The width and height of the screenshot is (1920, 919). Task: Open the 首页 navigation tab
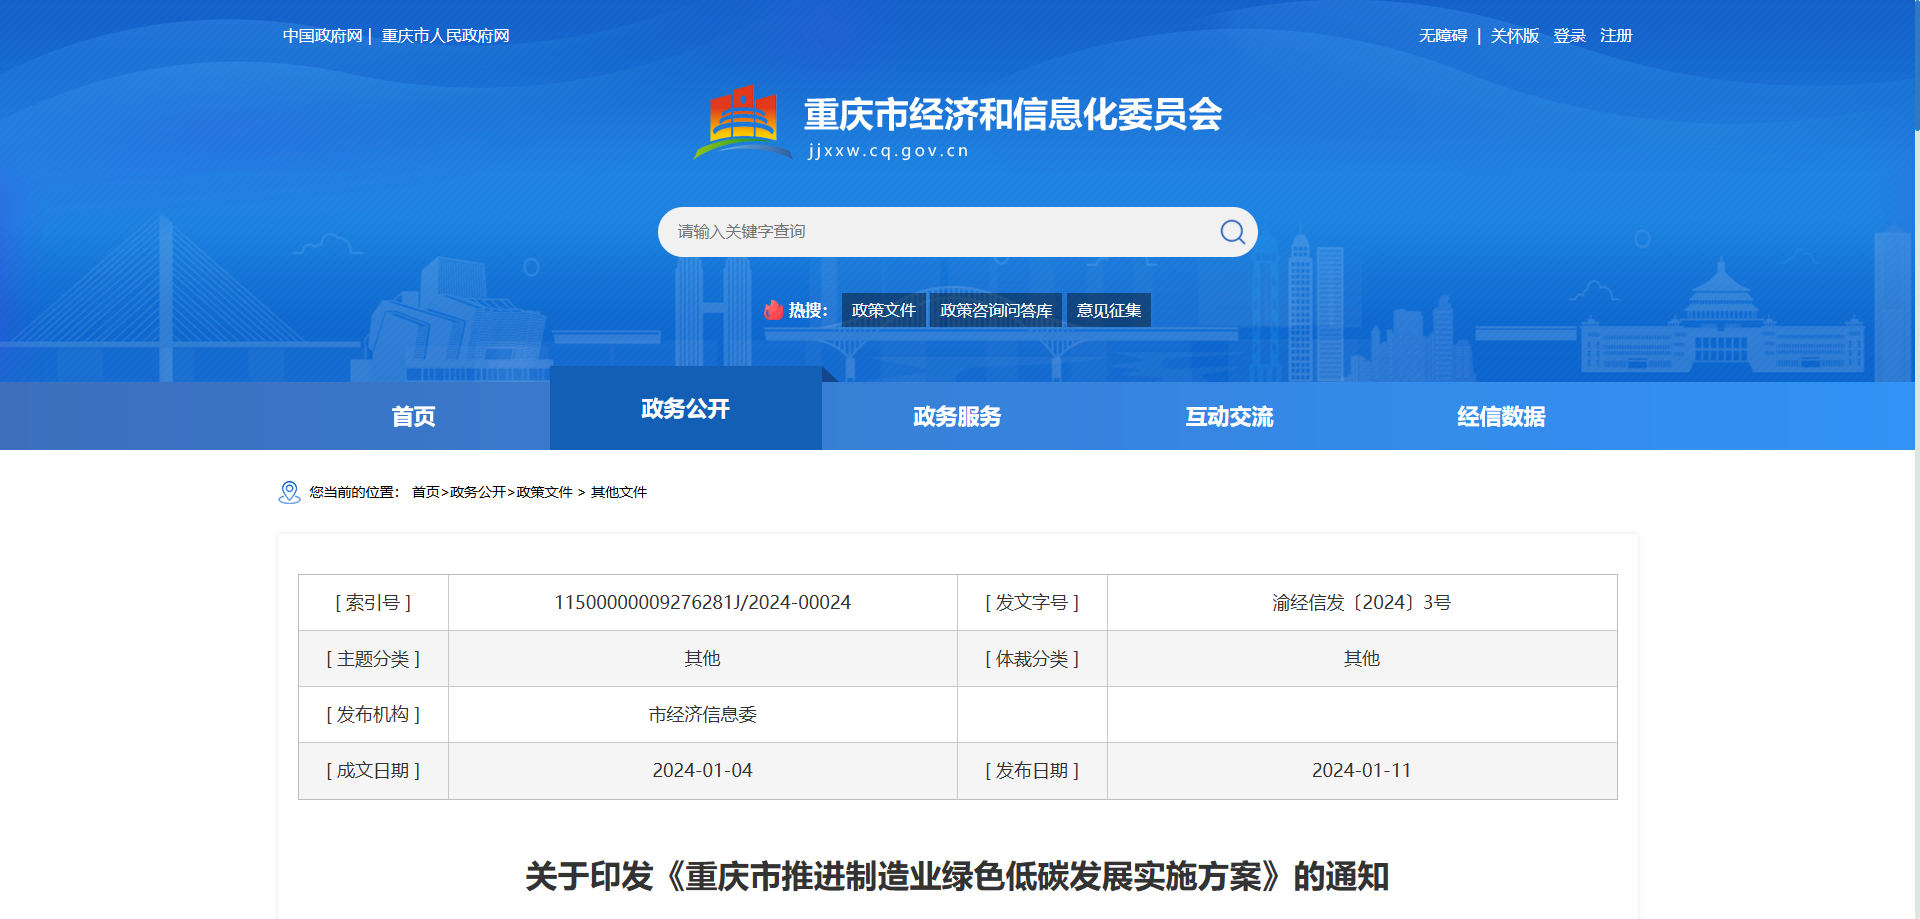click(413, 416)
